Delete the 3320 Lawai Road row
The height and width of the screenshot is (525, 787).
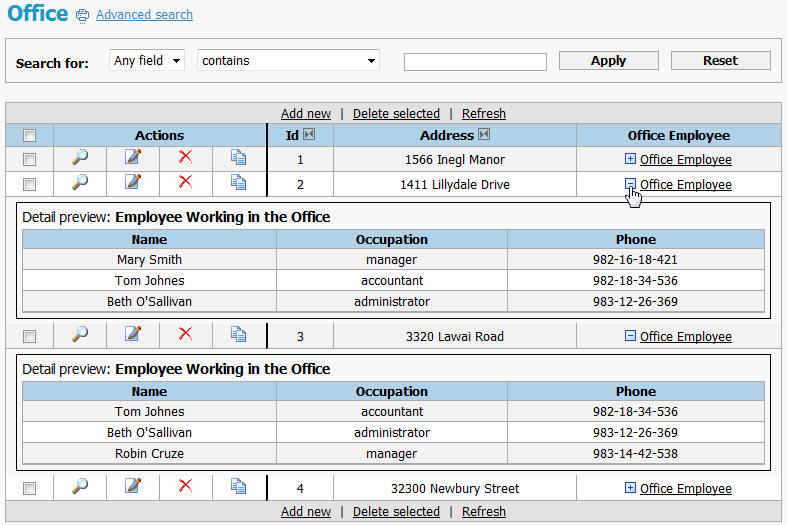pyautogui.click(x=185, y=335)
